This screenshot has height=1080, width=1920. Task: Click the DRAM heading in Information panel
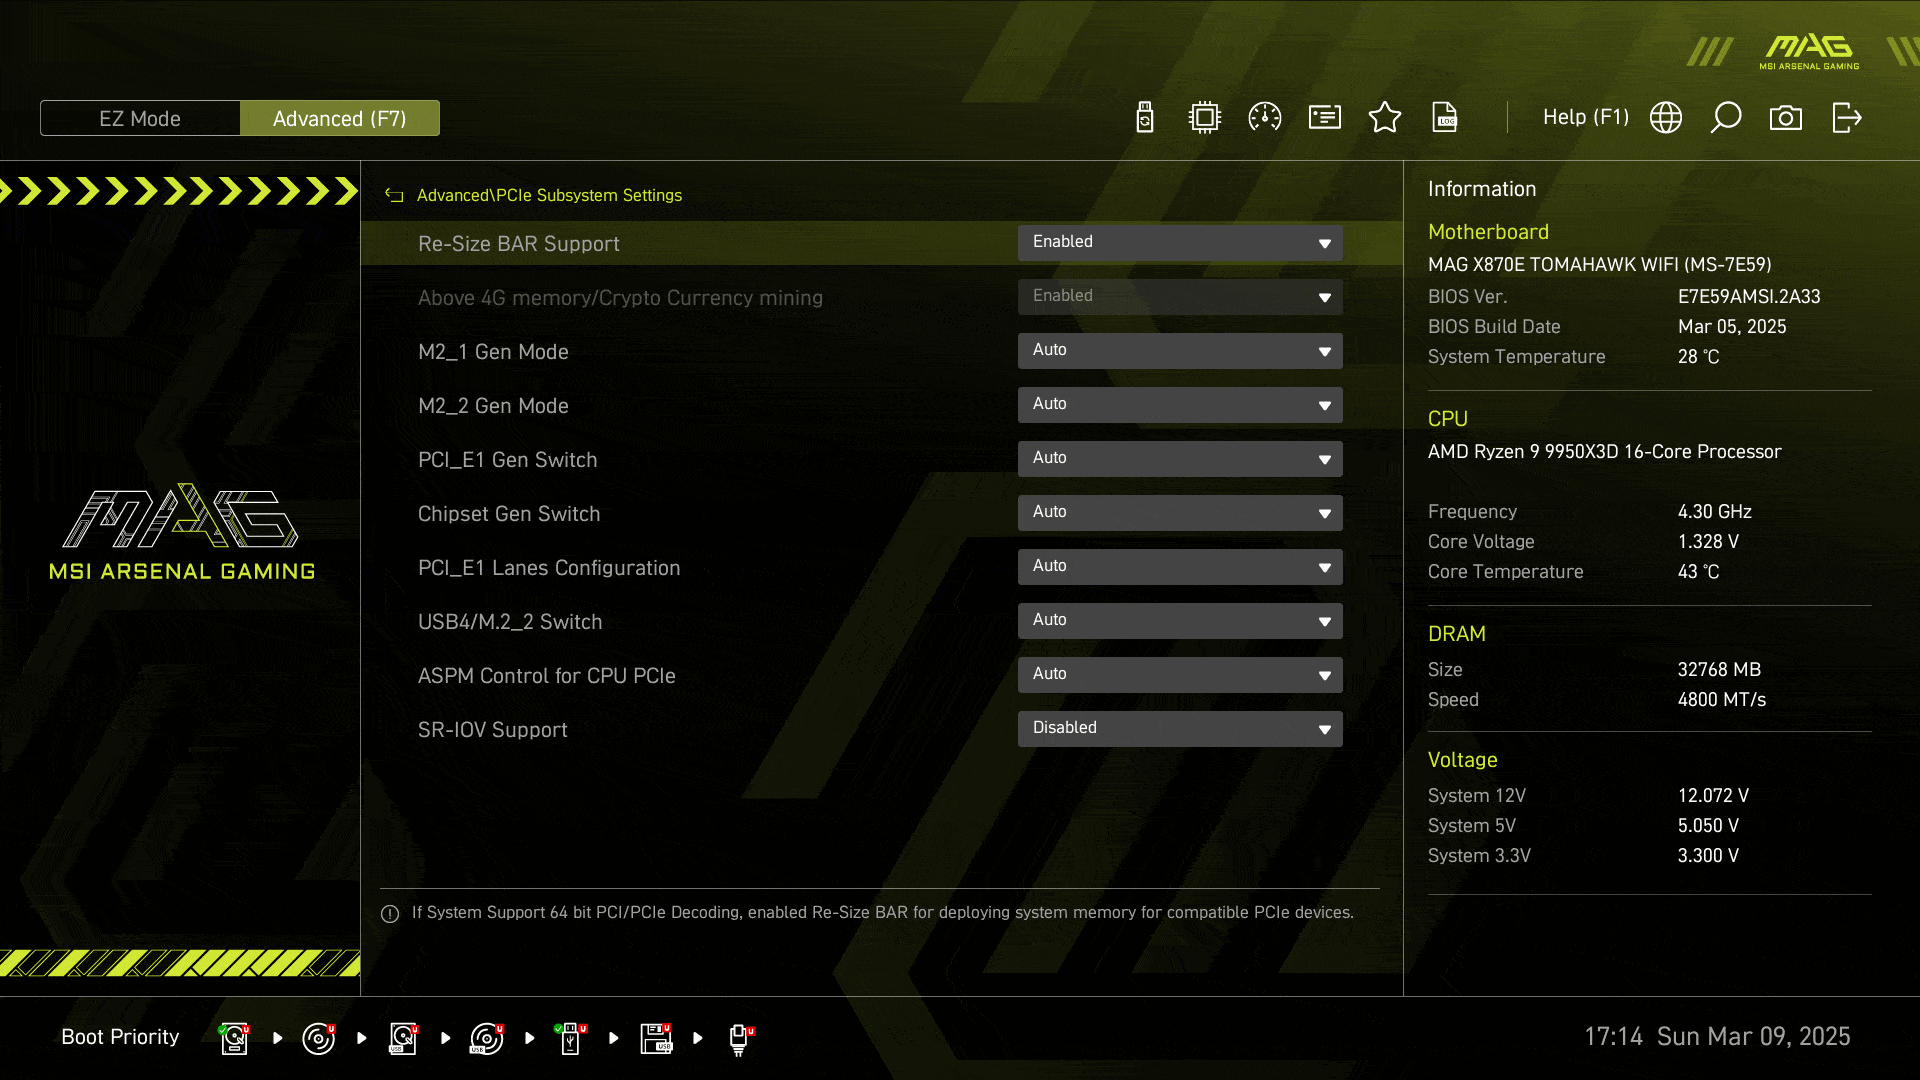click(x=1456, y=634)
